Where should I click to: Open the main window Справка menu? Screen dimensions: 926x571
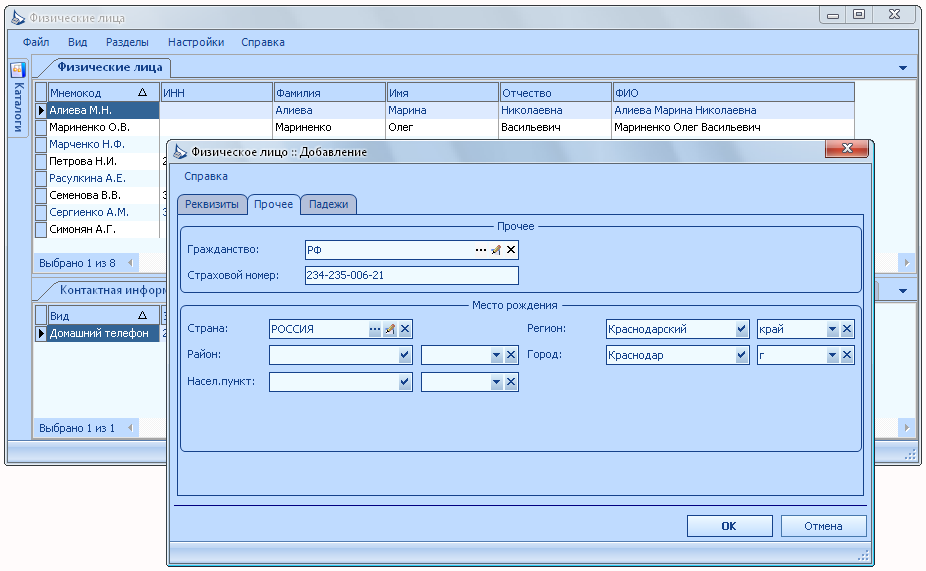click(263, 42)
